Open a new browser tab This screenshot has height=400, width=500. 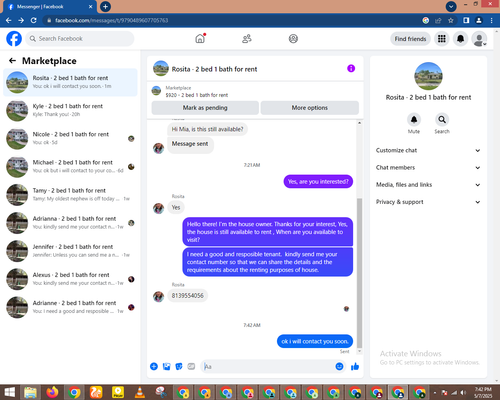[x=105, y=6]
